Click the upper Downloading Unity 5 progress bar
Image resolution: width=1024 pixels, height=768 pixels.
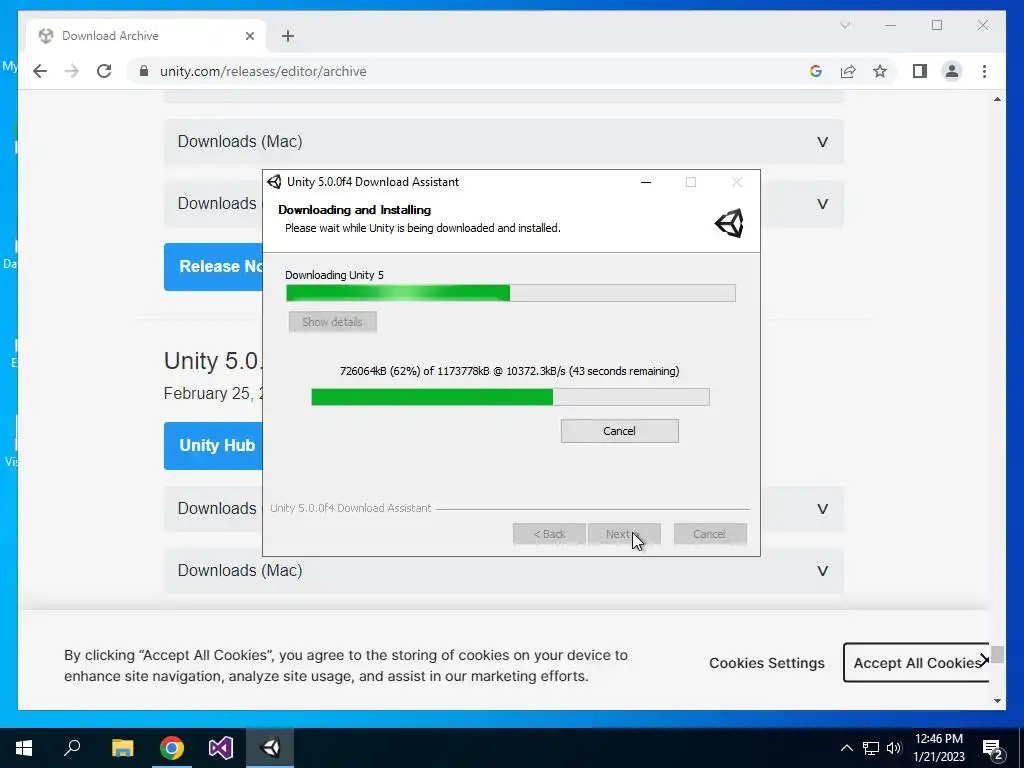tap(511, 293)
